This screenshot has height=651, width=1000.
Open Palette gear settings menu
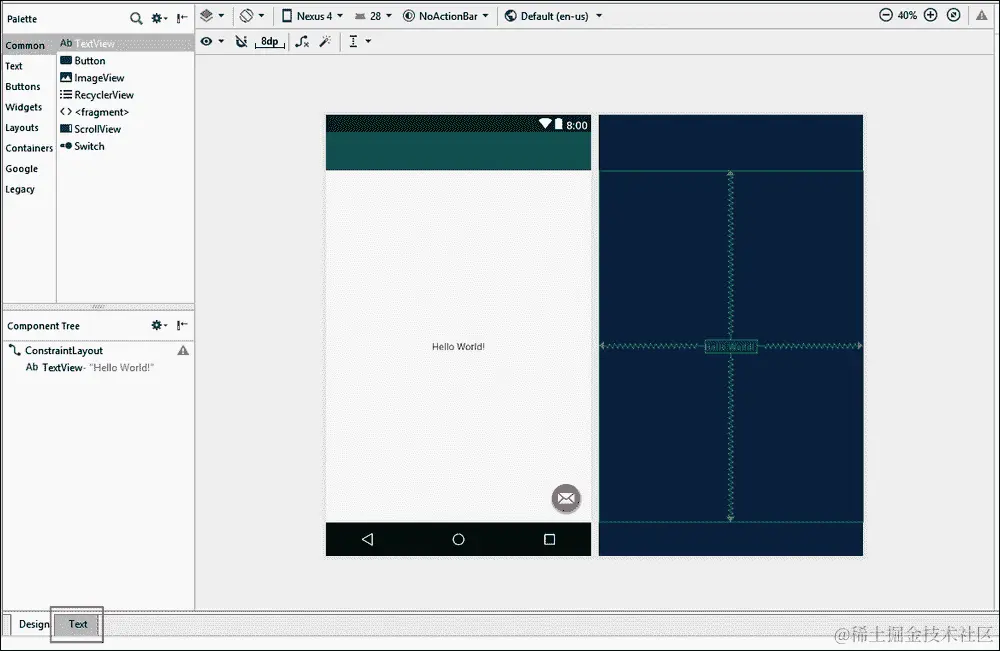click(x=159, y=18)
